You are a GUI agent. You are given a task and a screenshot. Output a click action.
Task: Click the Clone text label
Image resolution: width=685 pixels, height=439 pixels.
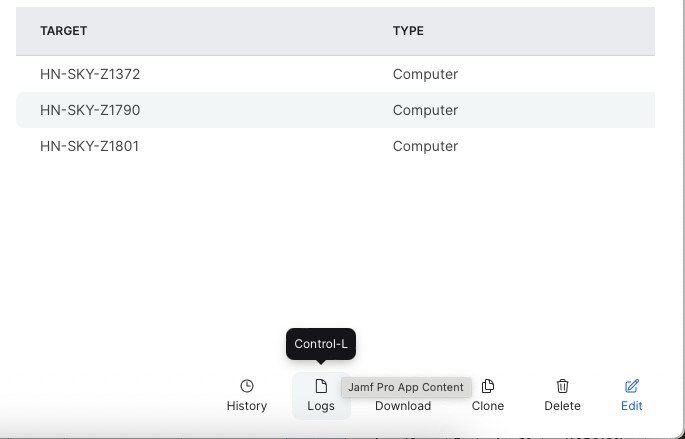tap(488, 406)
